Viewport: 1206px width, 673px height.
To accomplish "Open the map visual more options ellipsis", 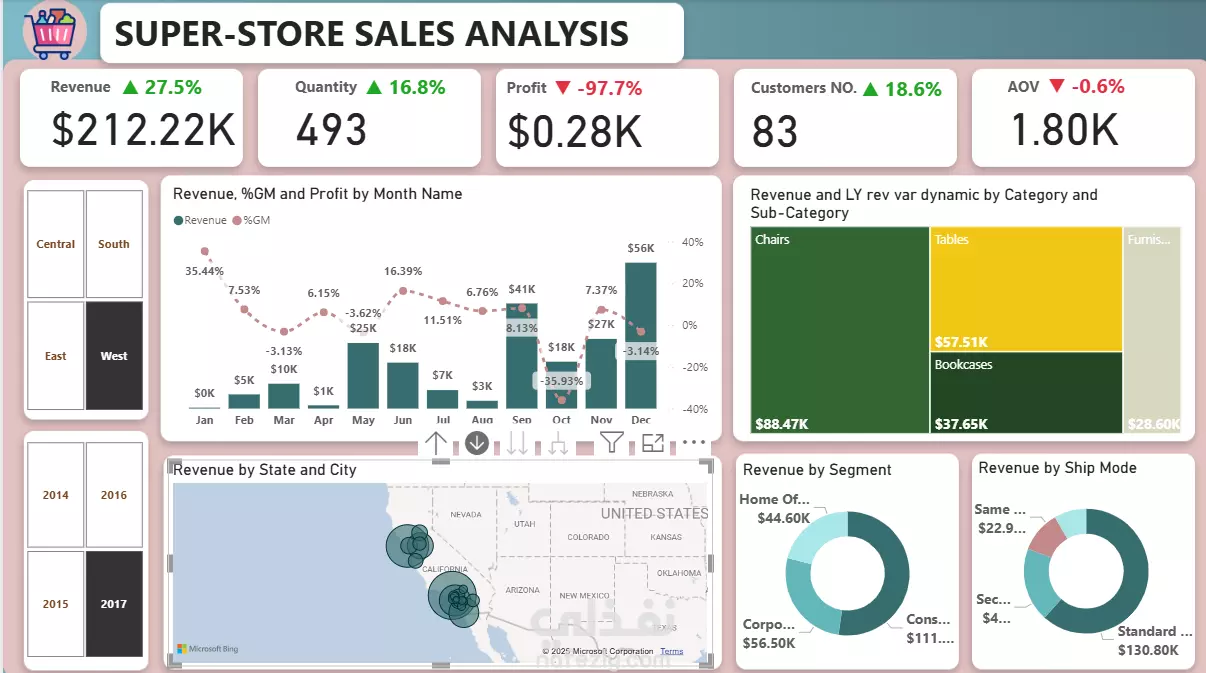I will [x=694, y=442].
